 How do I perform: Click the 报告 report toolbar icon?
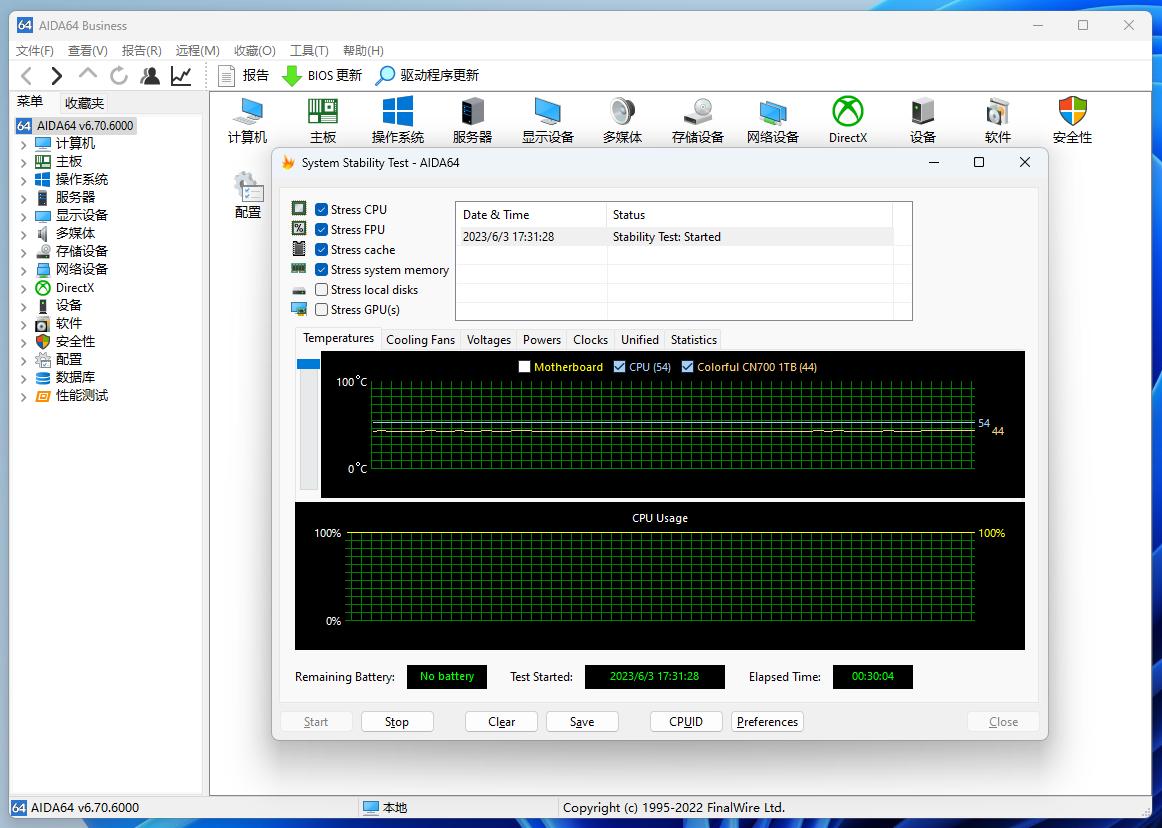tap(227, 75)
